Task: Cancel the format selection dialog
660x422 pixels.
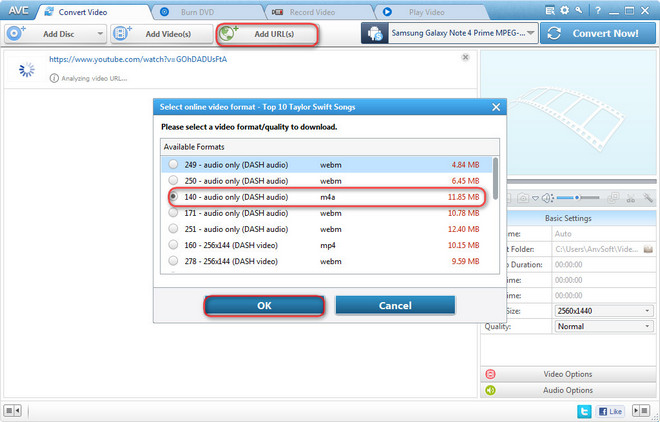Action: [395, 305]
